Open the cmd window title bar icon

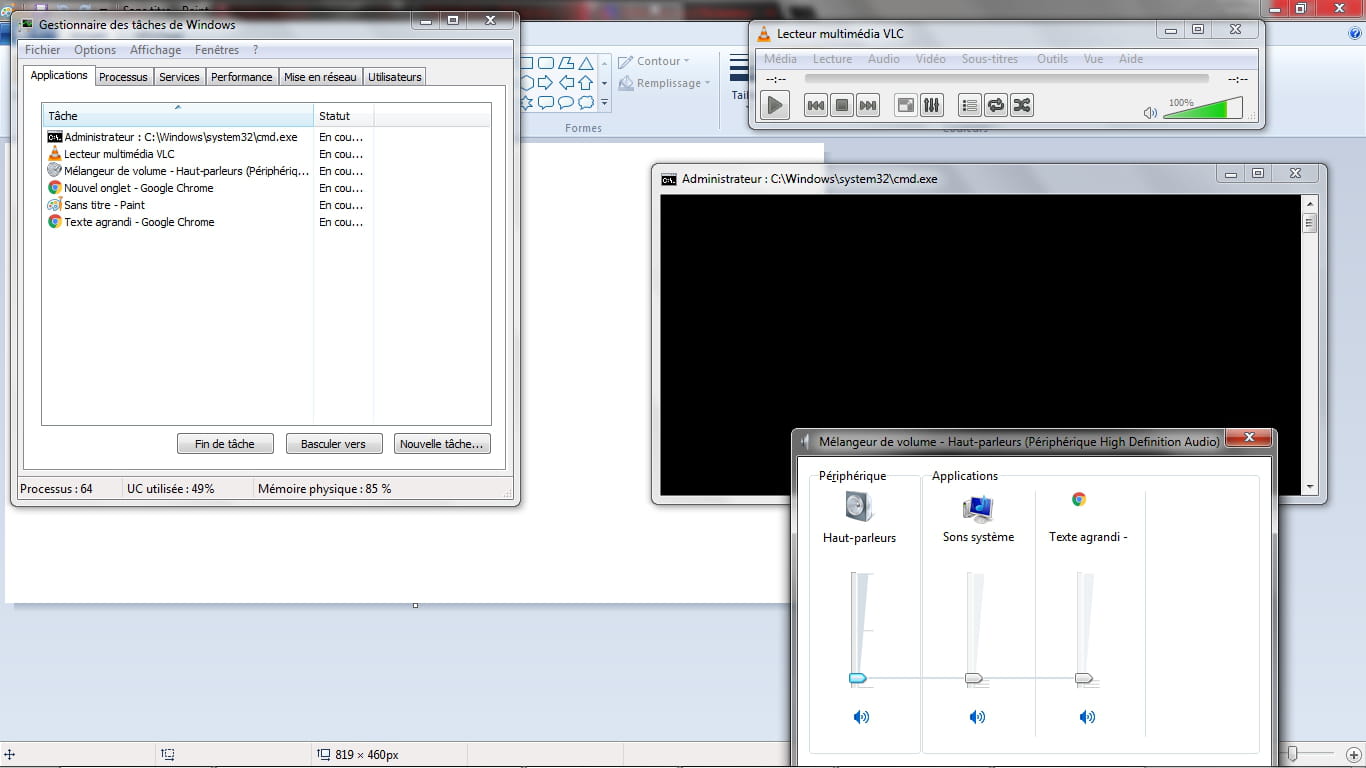pyautogui.click(x=668, y=179)
